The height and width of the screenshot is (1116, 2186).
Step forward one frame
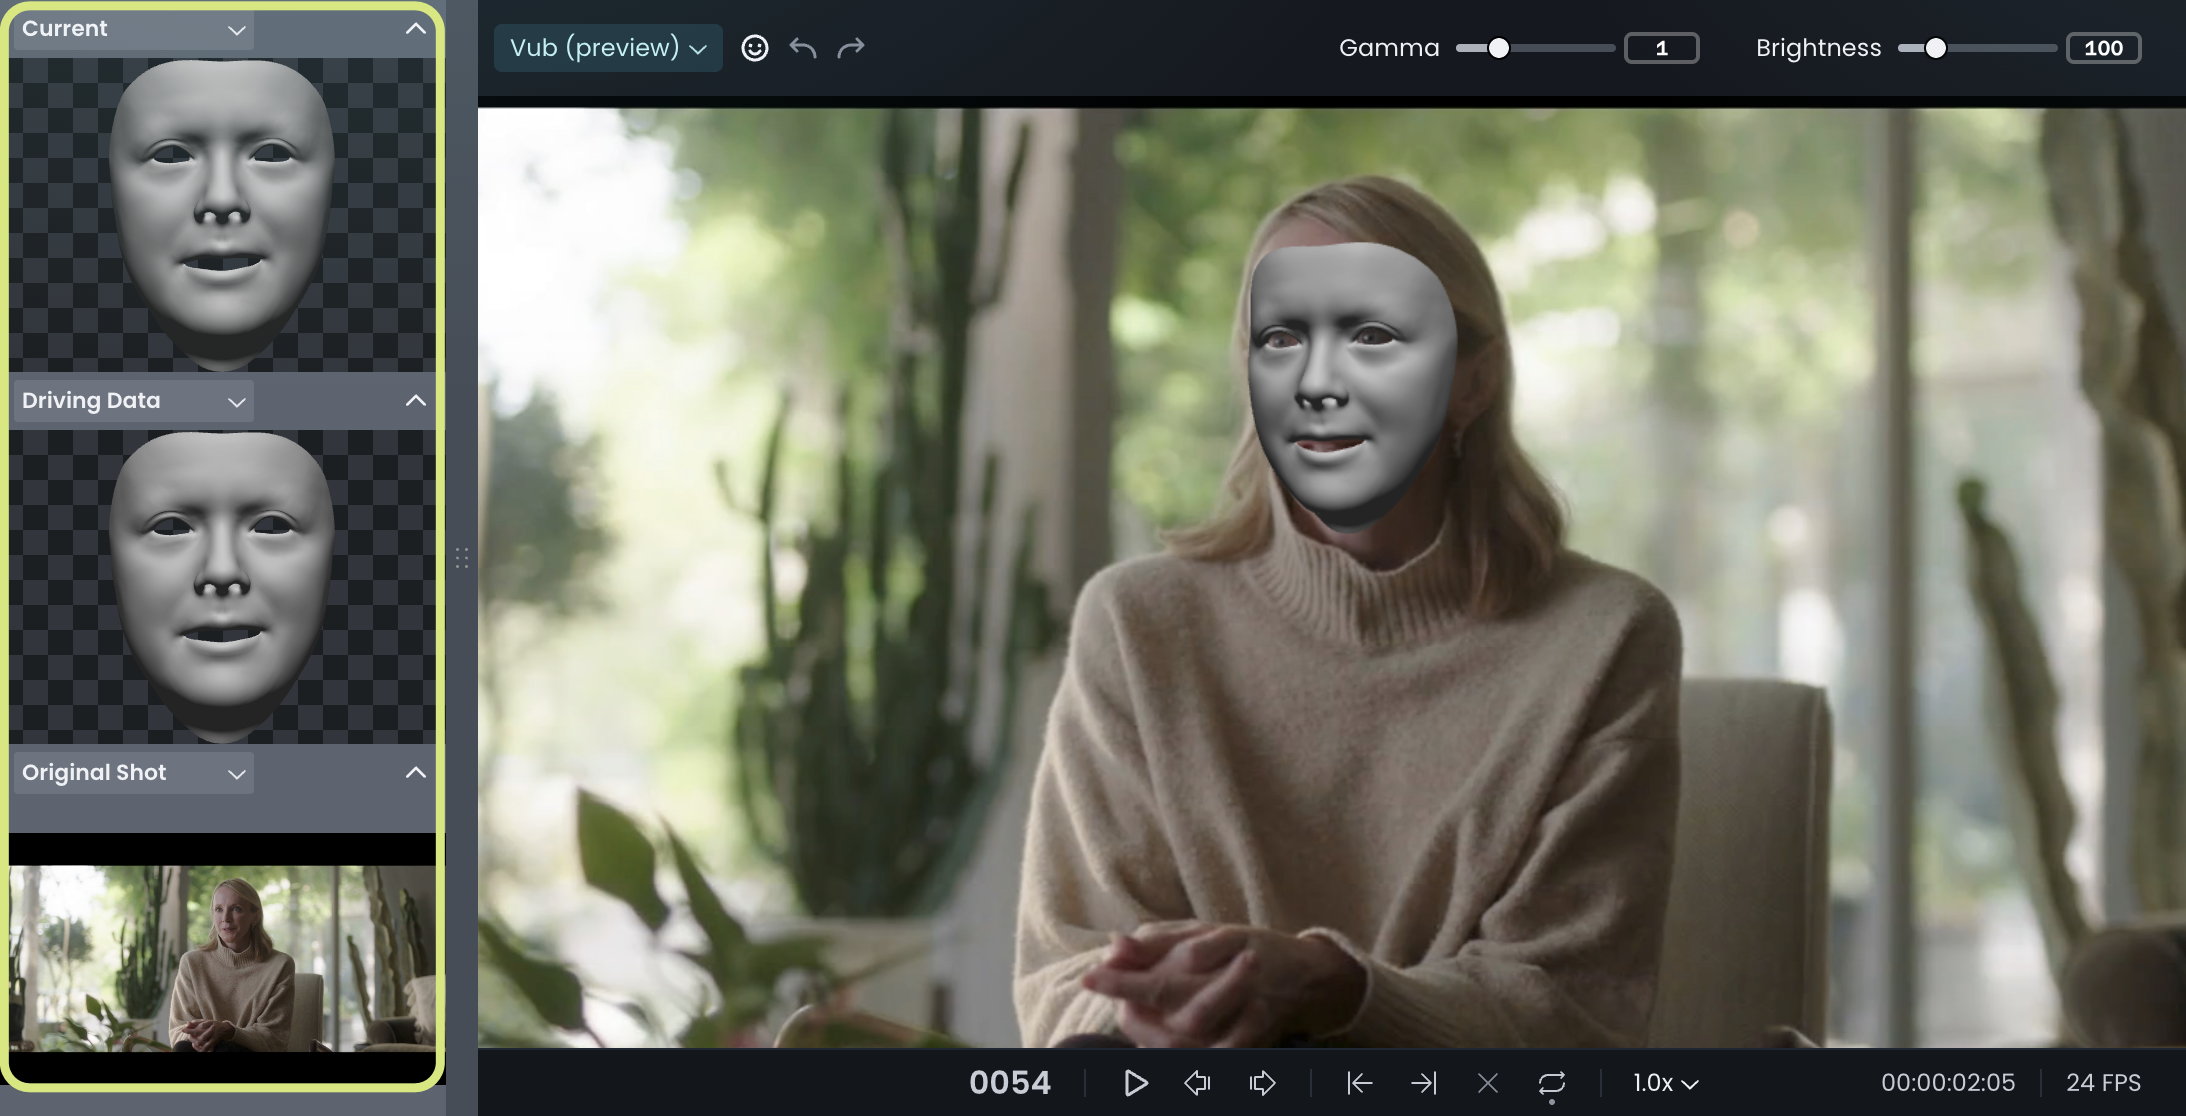(x=1263, y=1083)
